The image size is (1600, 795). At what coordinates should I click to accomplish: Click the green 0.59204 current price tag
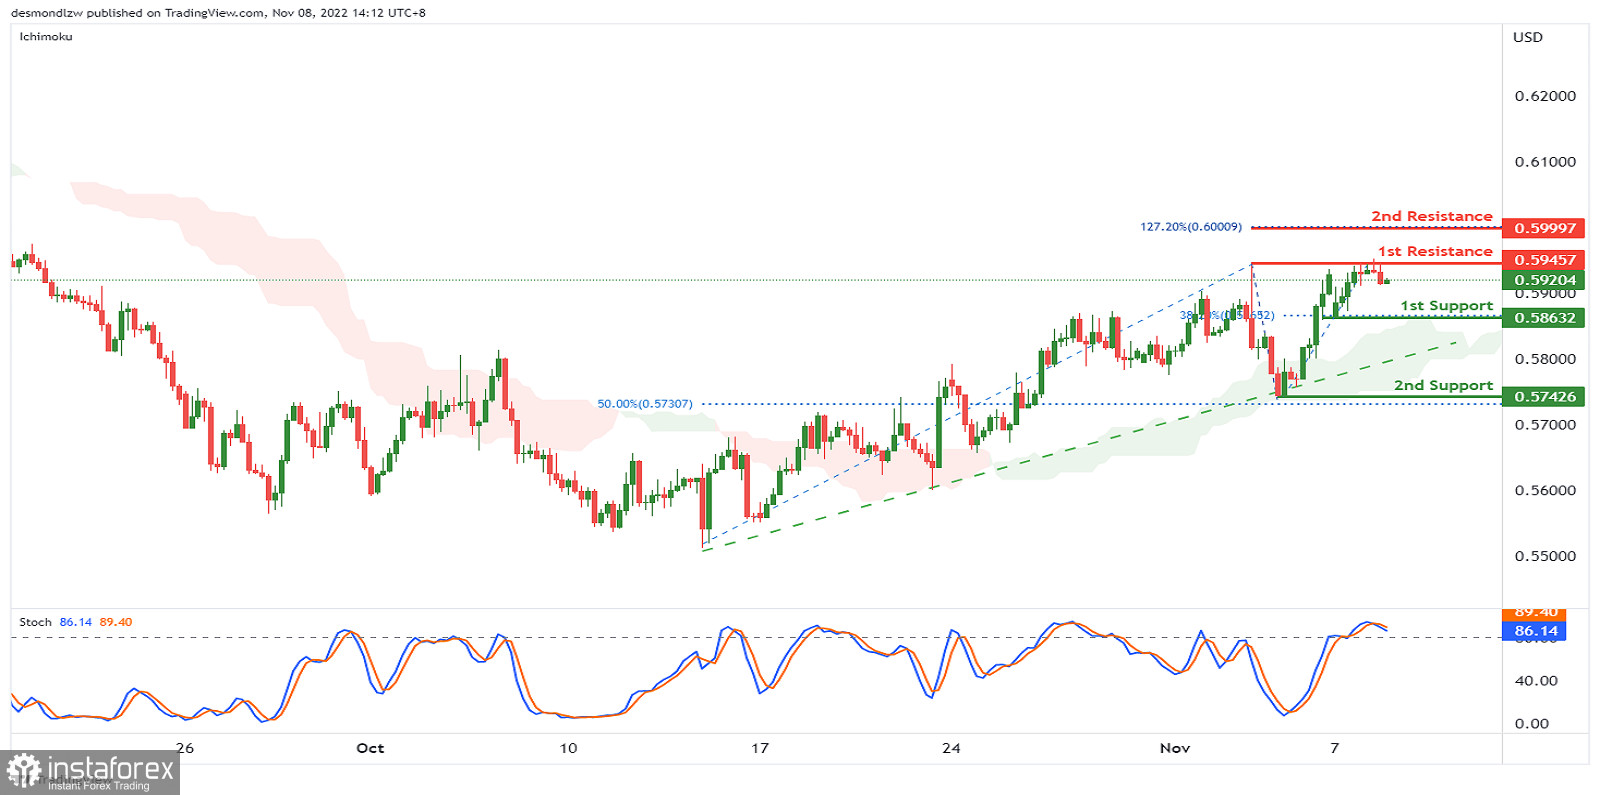1544,280
